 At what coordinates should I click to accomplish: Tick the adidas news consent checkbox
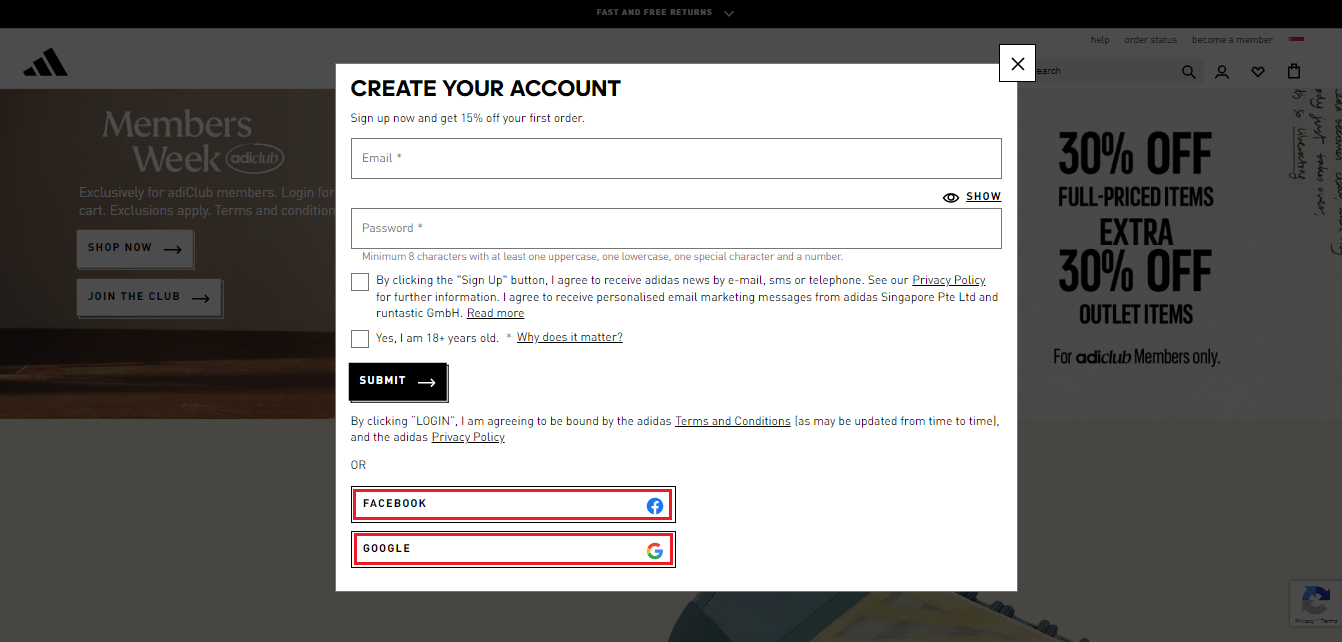pyautogui.click(x=360, y=282)
